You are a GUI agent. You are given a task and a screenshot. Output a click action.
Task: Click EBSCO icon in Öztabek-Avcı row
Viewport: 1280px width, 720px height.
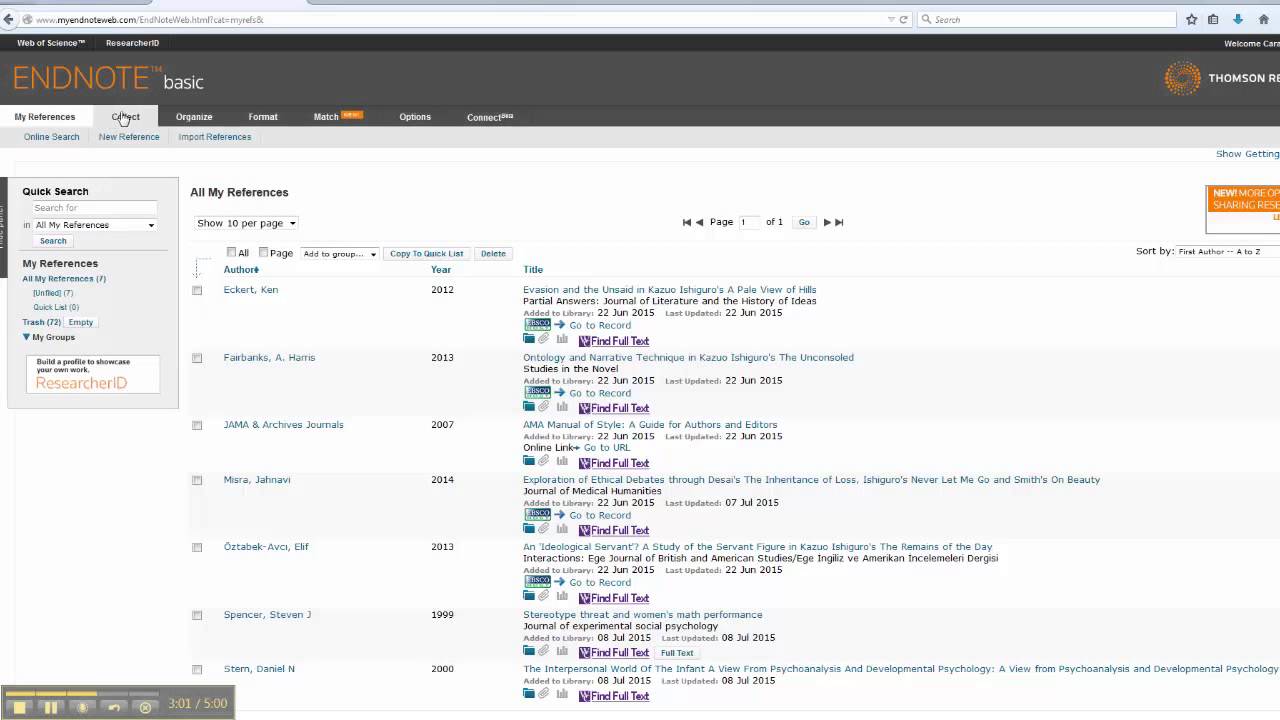click(537, 582)
